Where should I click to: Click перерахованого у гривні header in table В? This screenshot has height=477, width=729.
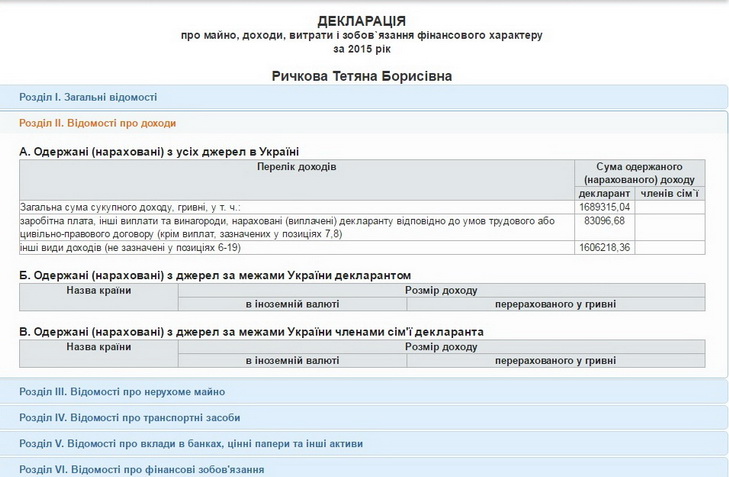[x=556, y=361]
